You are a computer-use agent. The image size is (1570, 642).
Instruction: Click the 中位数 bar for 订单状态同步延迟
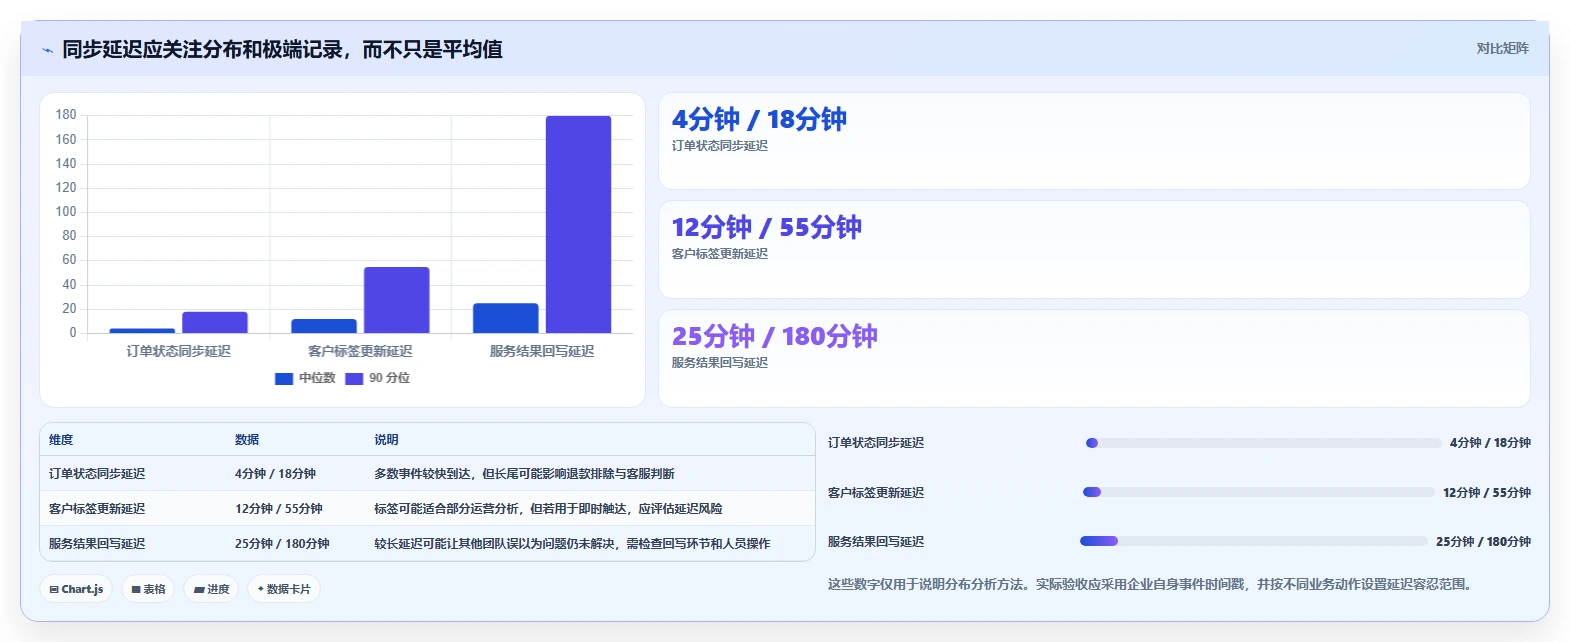[x=142, y=330]
